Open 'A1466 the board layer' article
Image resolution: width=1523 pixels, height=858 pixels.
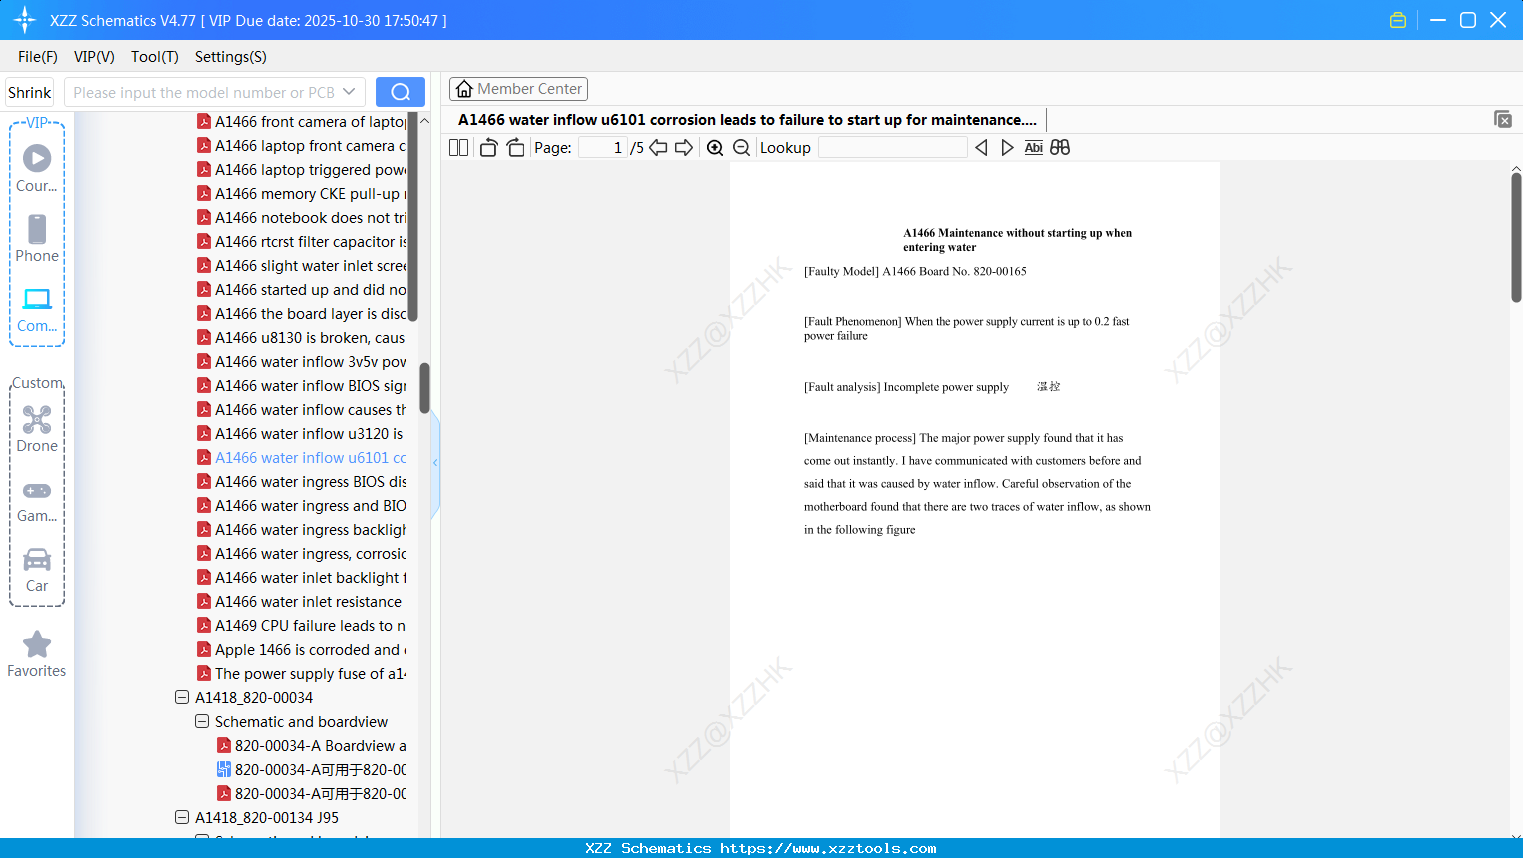click(302, 314)
